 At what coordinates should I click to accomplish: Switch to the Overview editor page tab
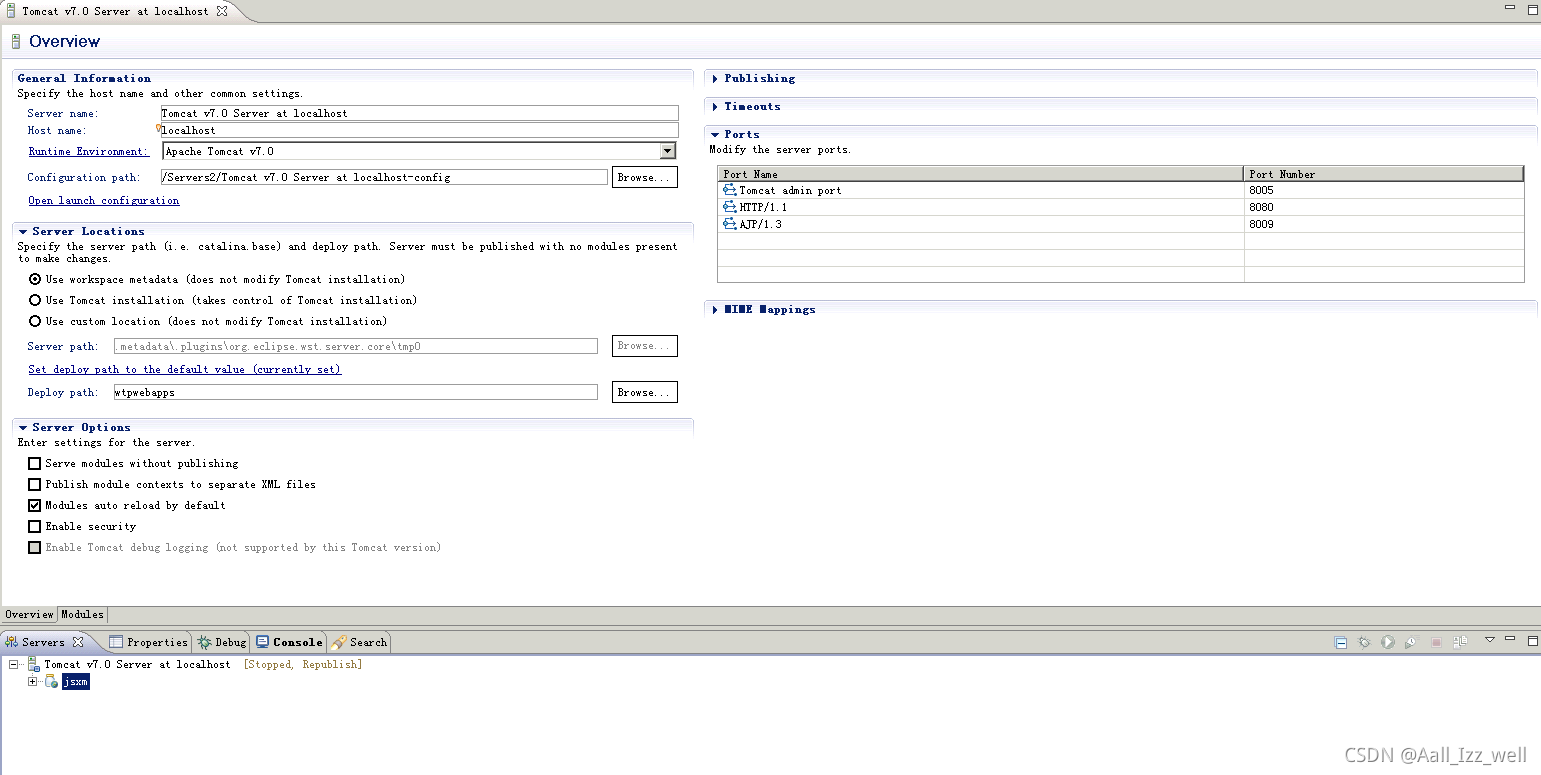[x=29, y=614]
